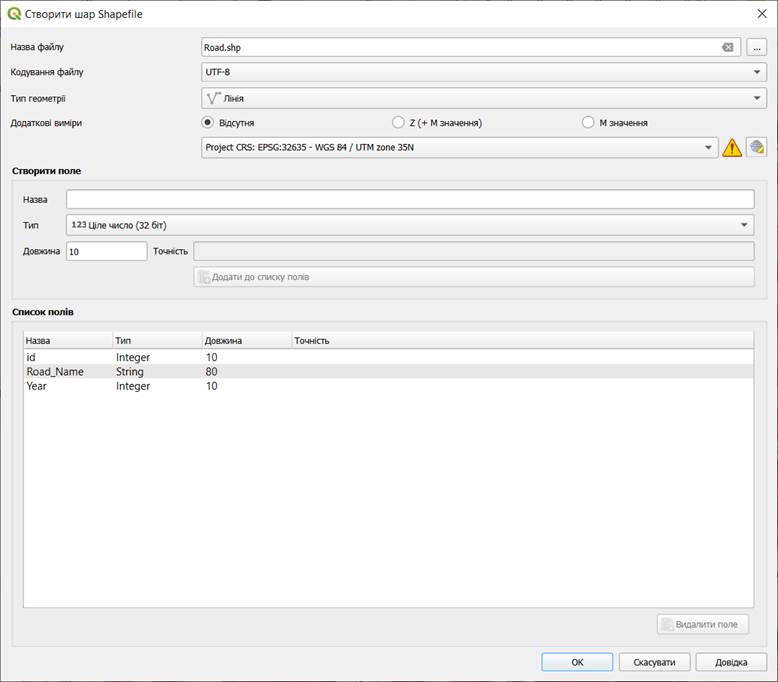The width and height of the screenshot is (778, 682).
Task: Click the field 'Назва' name input box
Action: coord(410,199)
